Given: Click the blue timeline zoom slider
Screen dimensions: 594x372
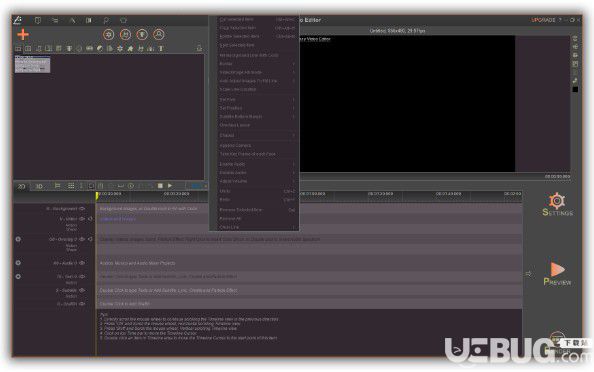Looking at the screenshot, I should (x=196, y=186).
